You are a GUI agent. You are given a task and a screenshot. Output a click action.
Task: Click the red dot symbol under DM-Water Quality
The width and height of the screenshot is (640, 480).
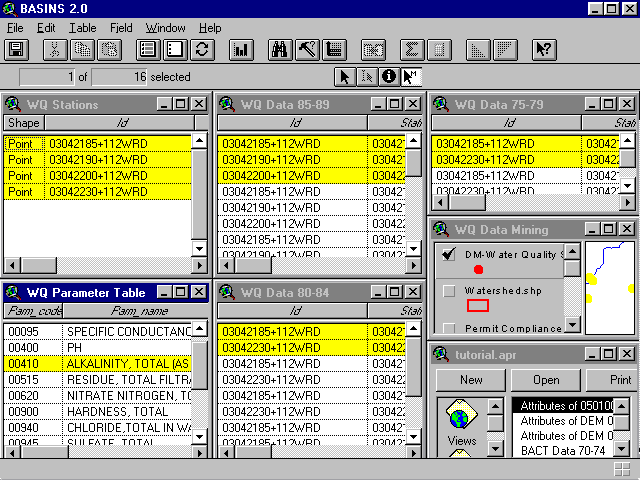click(x=478, y=269)
